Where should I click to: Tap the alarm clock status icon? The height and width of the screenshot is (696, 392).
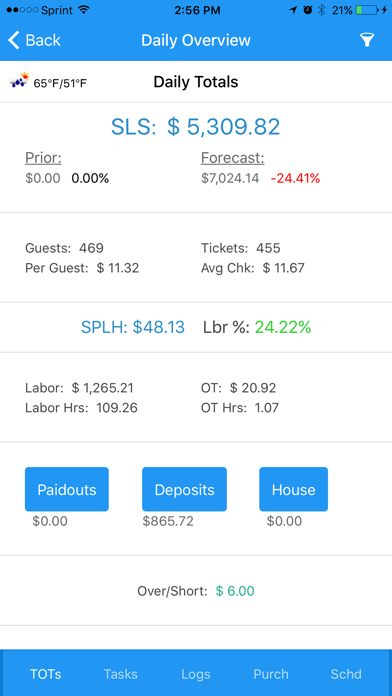click(x=308, y=10)
